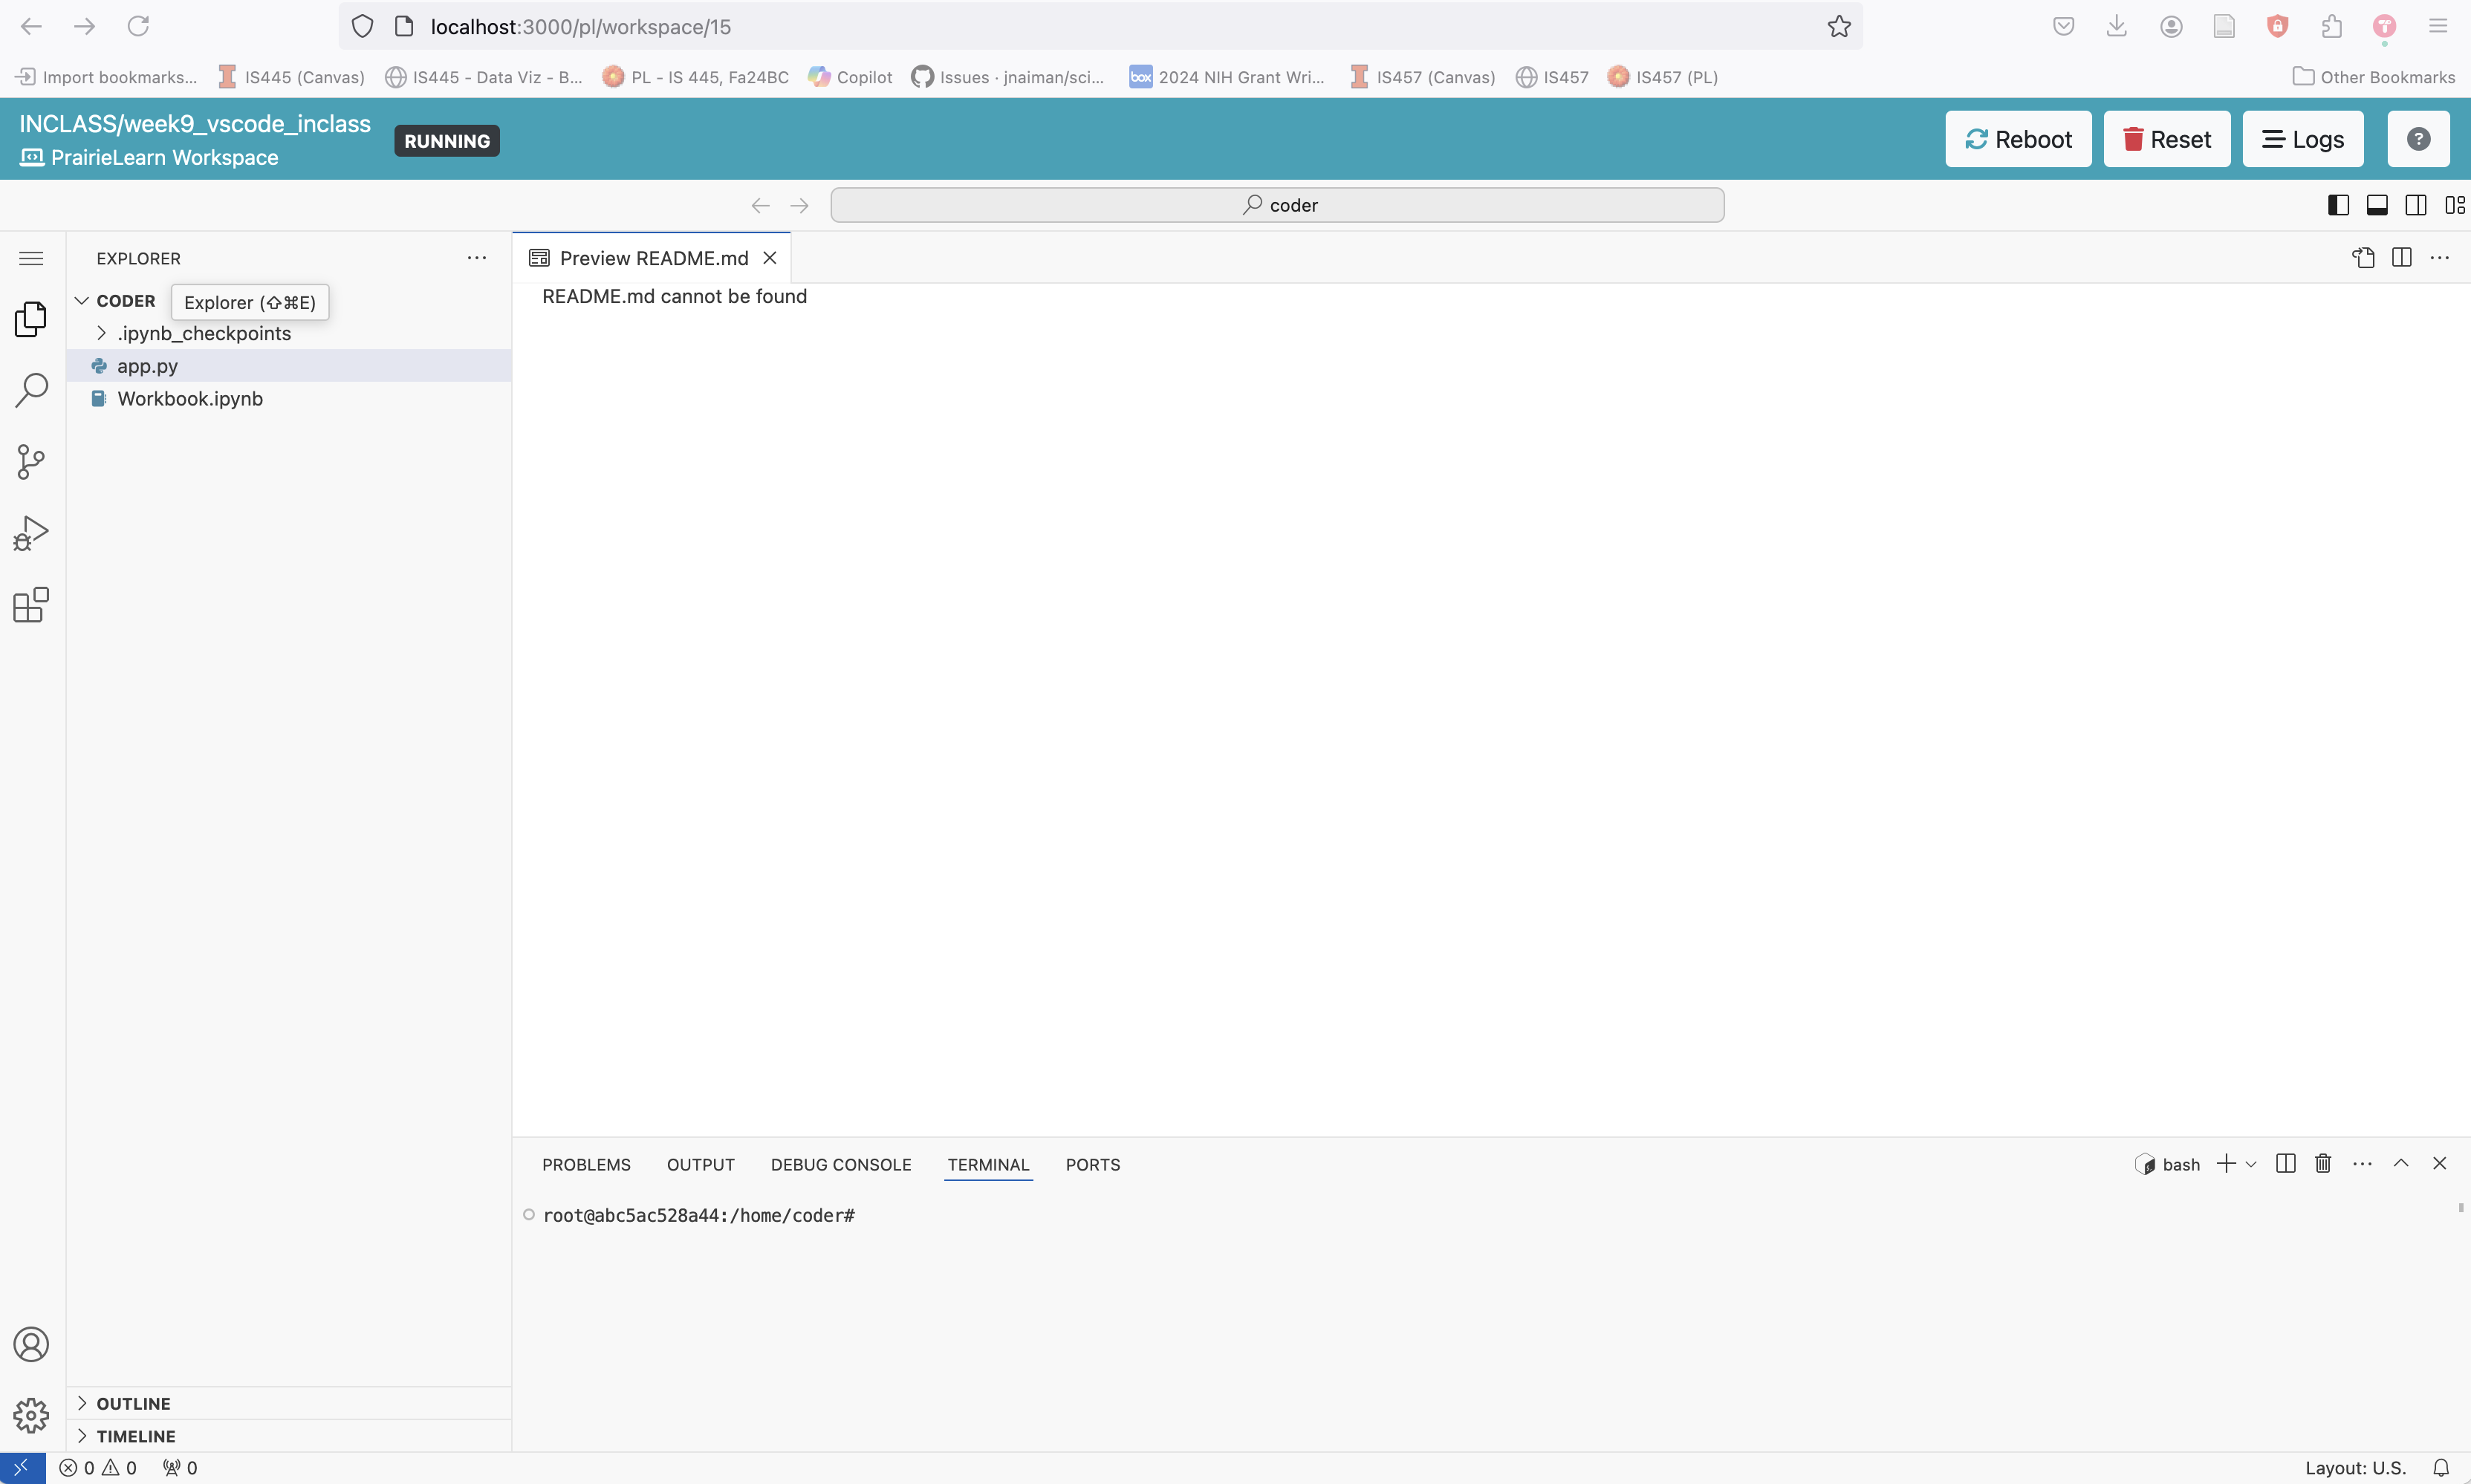This screenshot has width=2471, height=1484.
Task: Toggle primary side bar visibility
Action: pyautogui.click(x=2338, y=205)
